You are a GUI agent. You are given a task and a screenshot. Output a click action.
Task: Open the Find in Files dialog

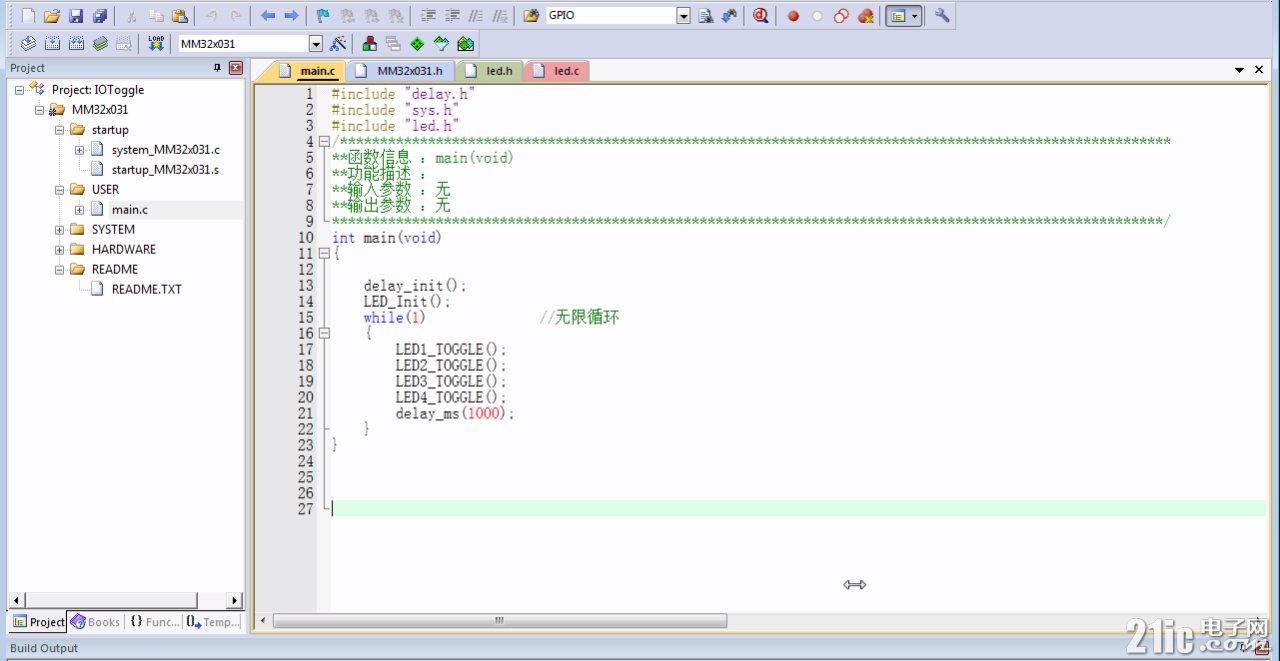[x=531, y=16]
